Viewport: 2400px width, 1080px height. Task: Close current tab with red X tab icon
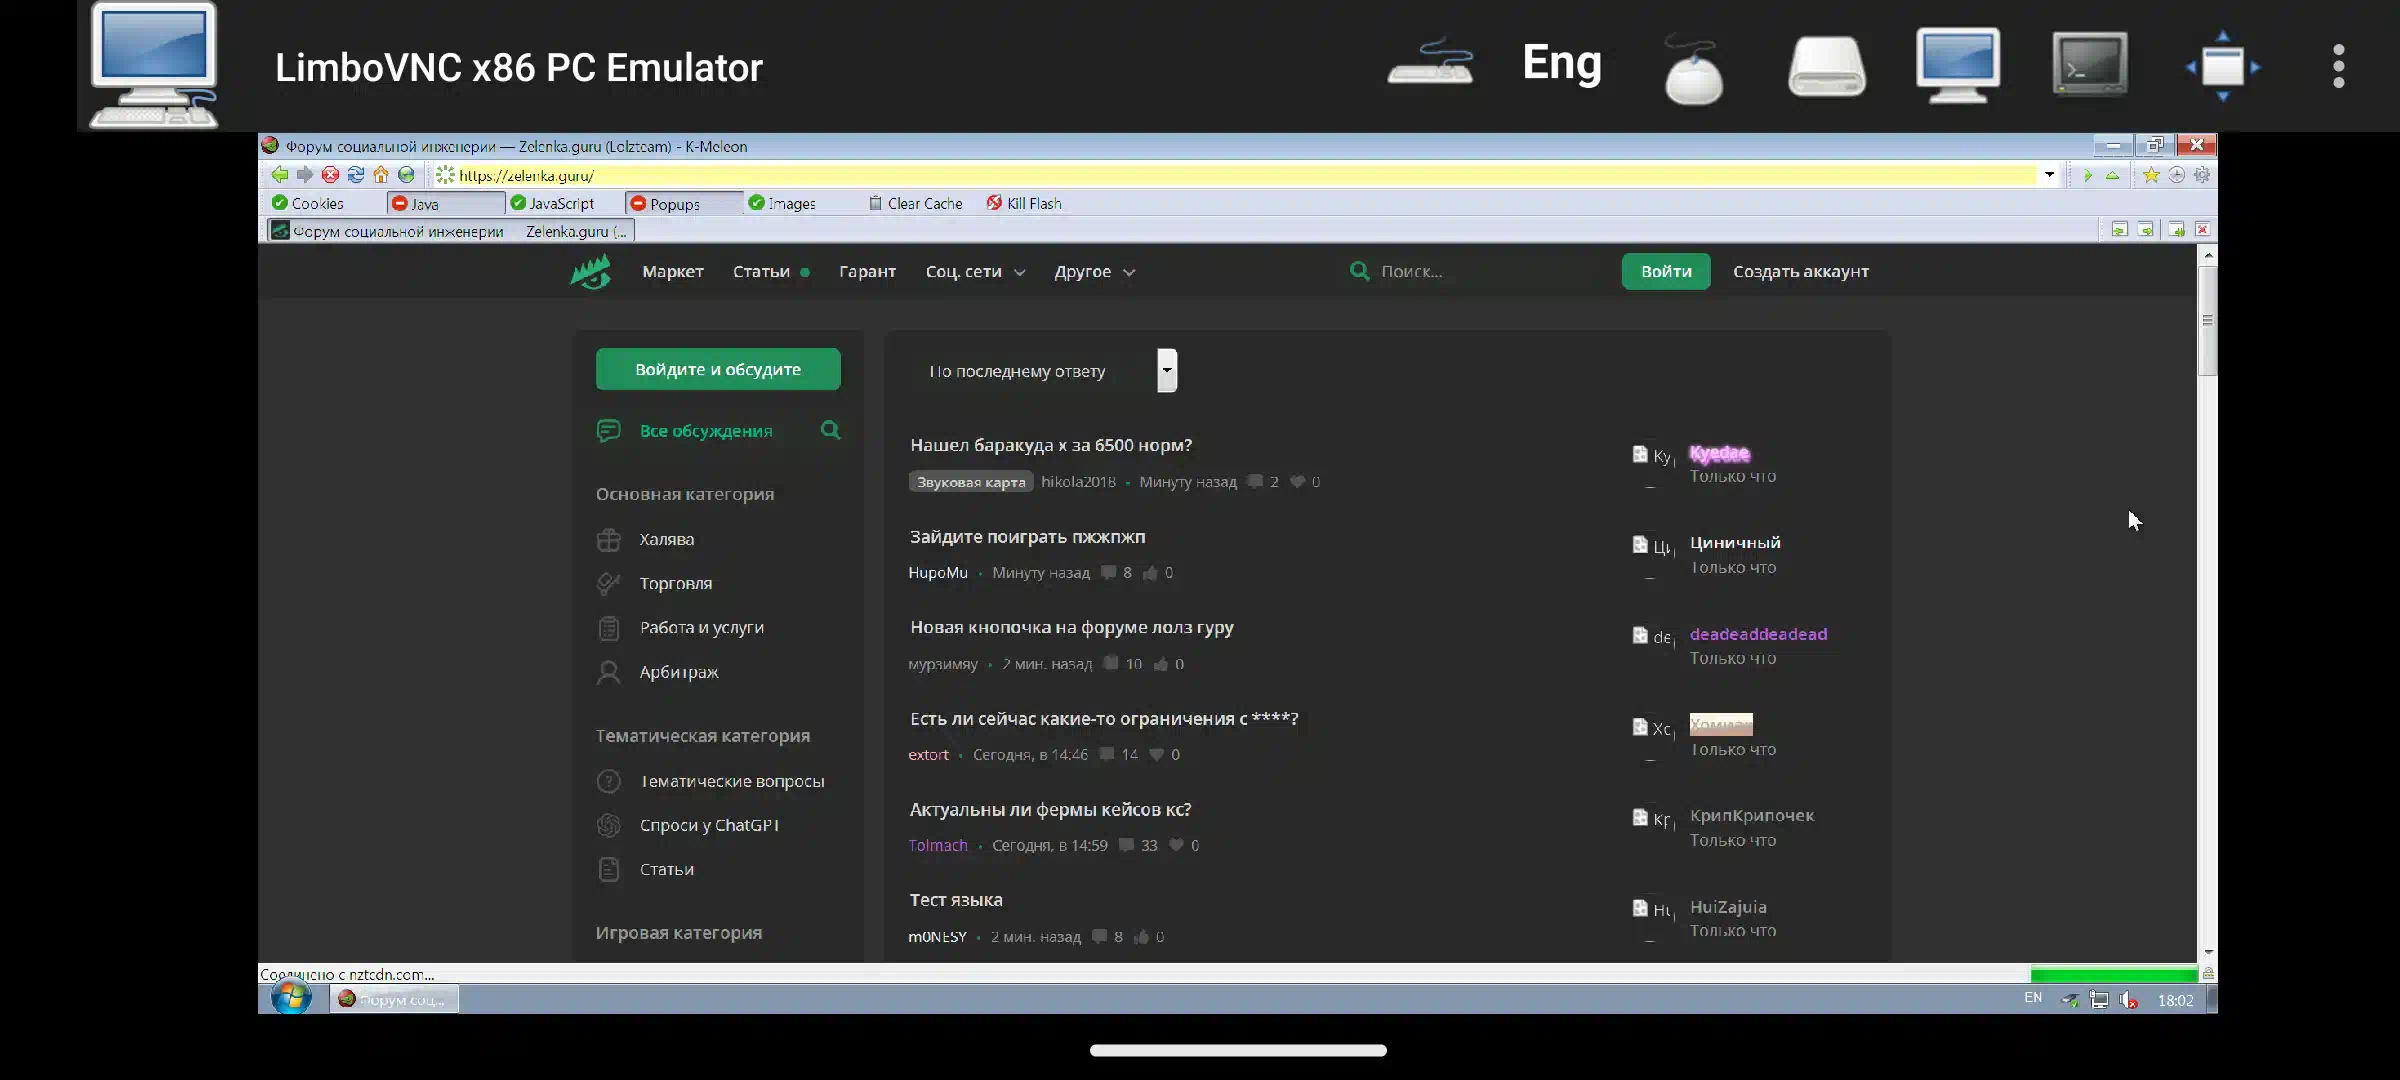(2202, 230)
